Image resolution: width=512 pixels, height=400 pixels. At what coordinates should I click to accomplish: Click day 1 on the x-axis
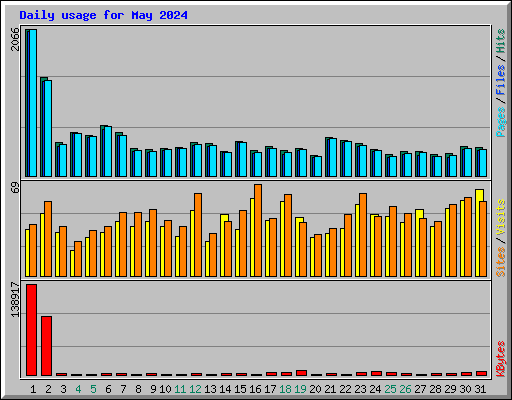pyautogui.click(x=33, y=389)
